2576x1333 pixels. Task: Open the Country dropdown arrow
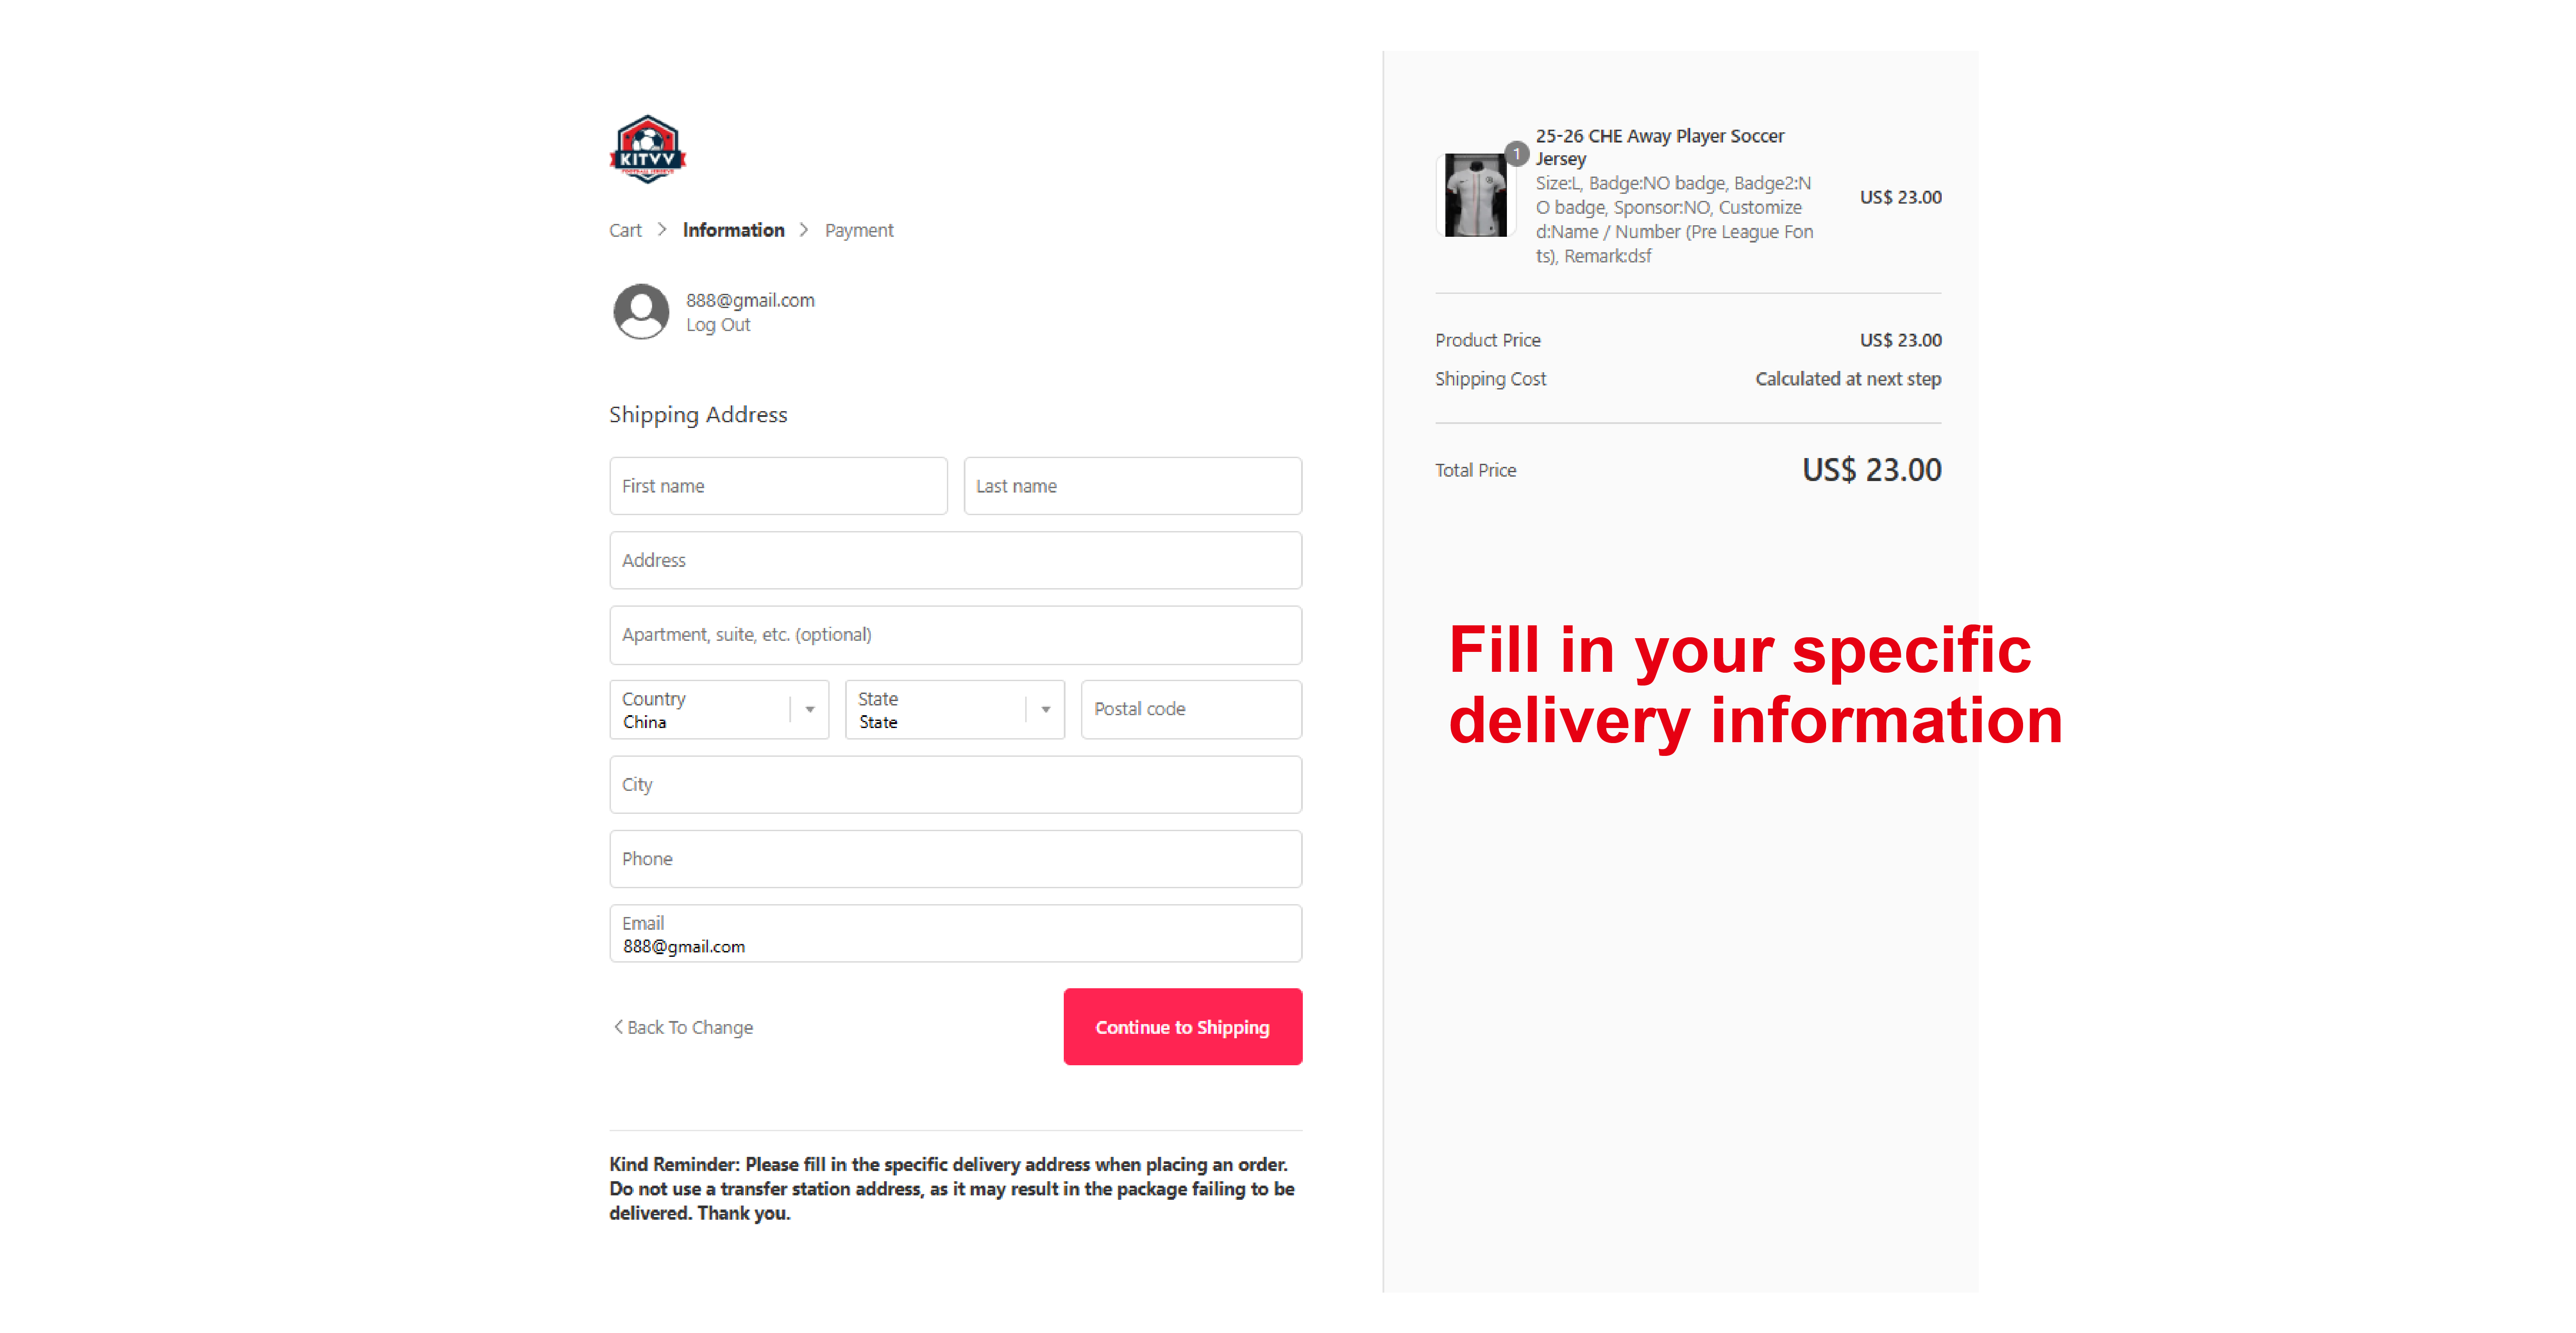[810, 710]
